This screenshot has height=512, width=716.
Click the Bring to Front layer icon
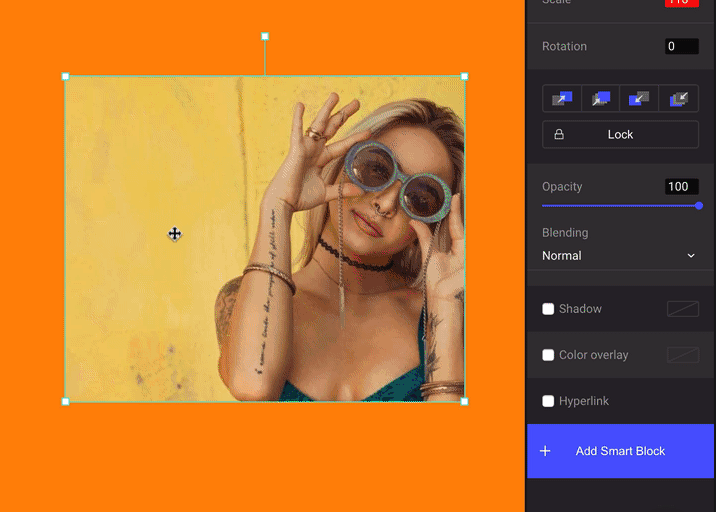[601, 98]
